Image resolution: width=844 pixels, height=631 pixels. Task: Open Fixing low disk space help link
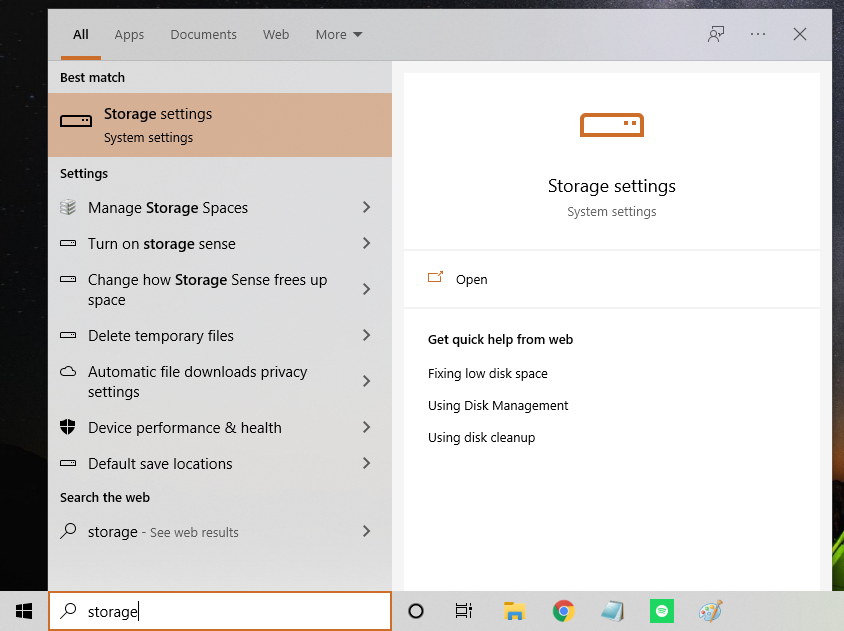pyautogui.click(x=488, y=374)
